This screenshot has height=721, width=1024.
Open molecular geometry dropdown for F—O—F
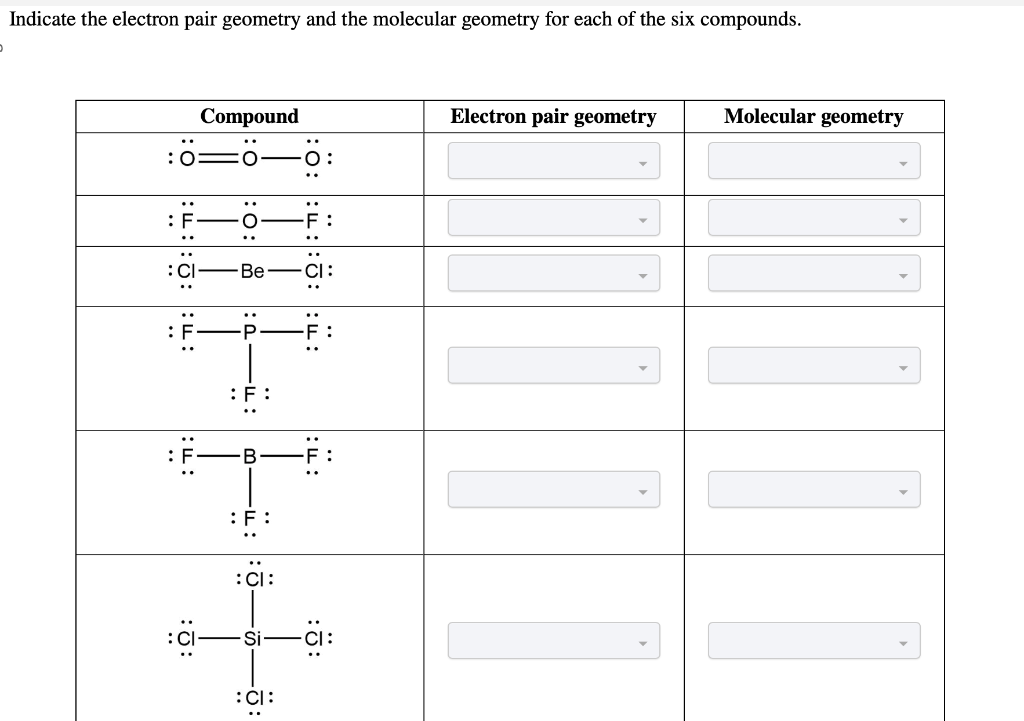814,217
